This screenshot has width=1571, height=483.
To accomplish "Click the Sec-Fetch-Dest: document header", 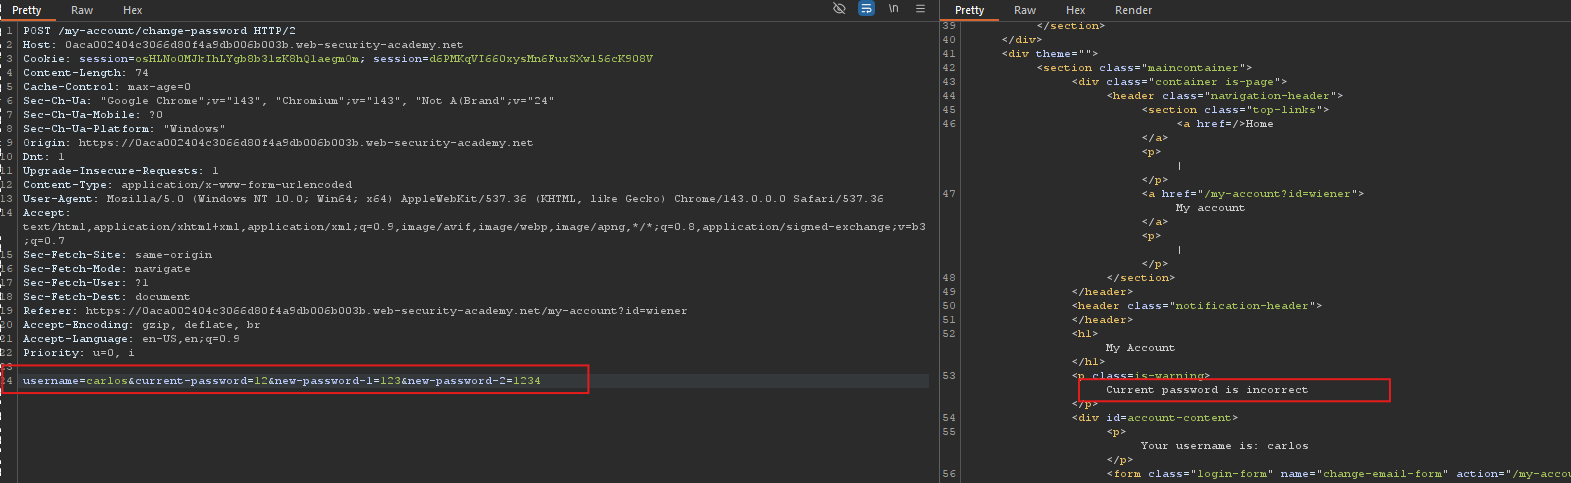I will click(107, 297).
